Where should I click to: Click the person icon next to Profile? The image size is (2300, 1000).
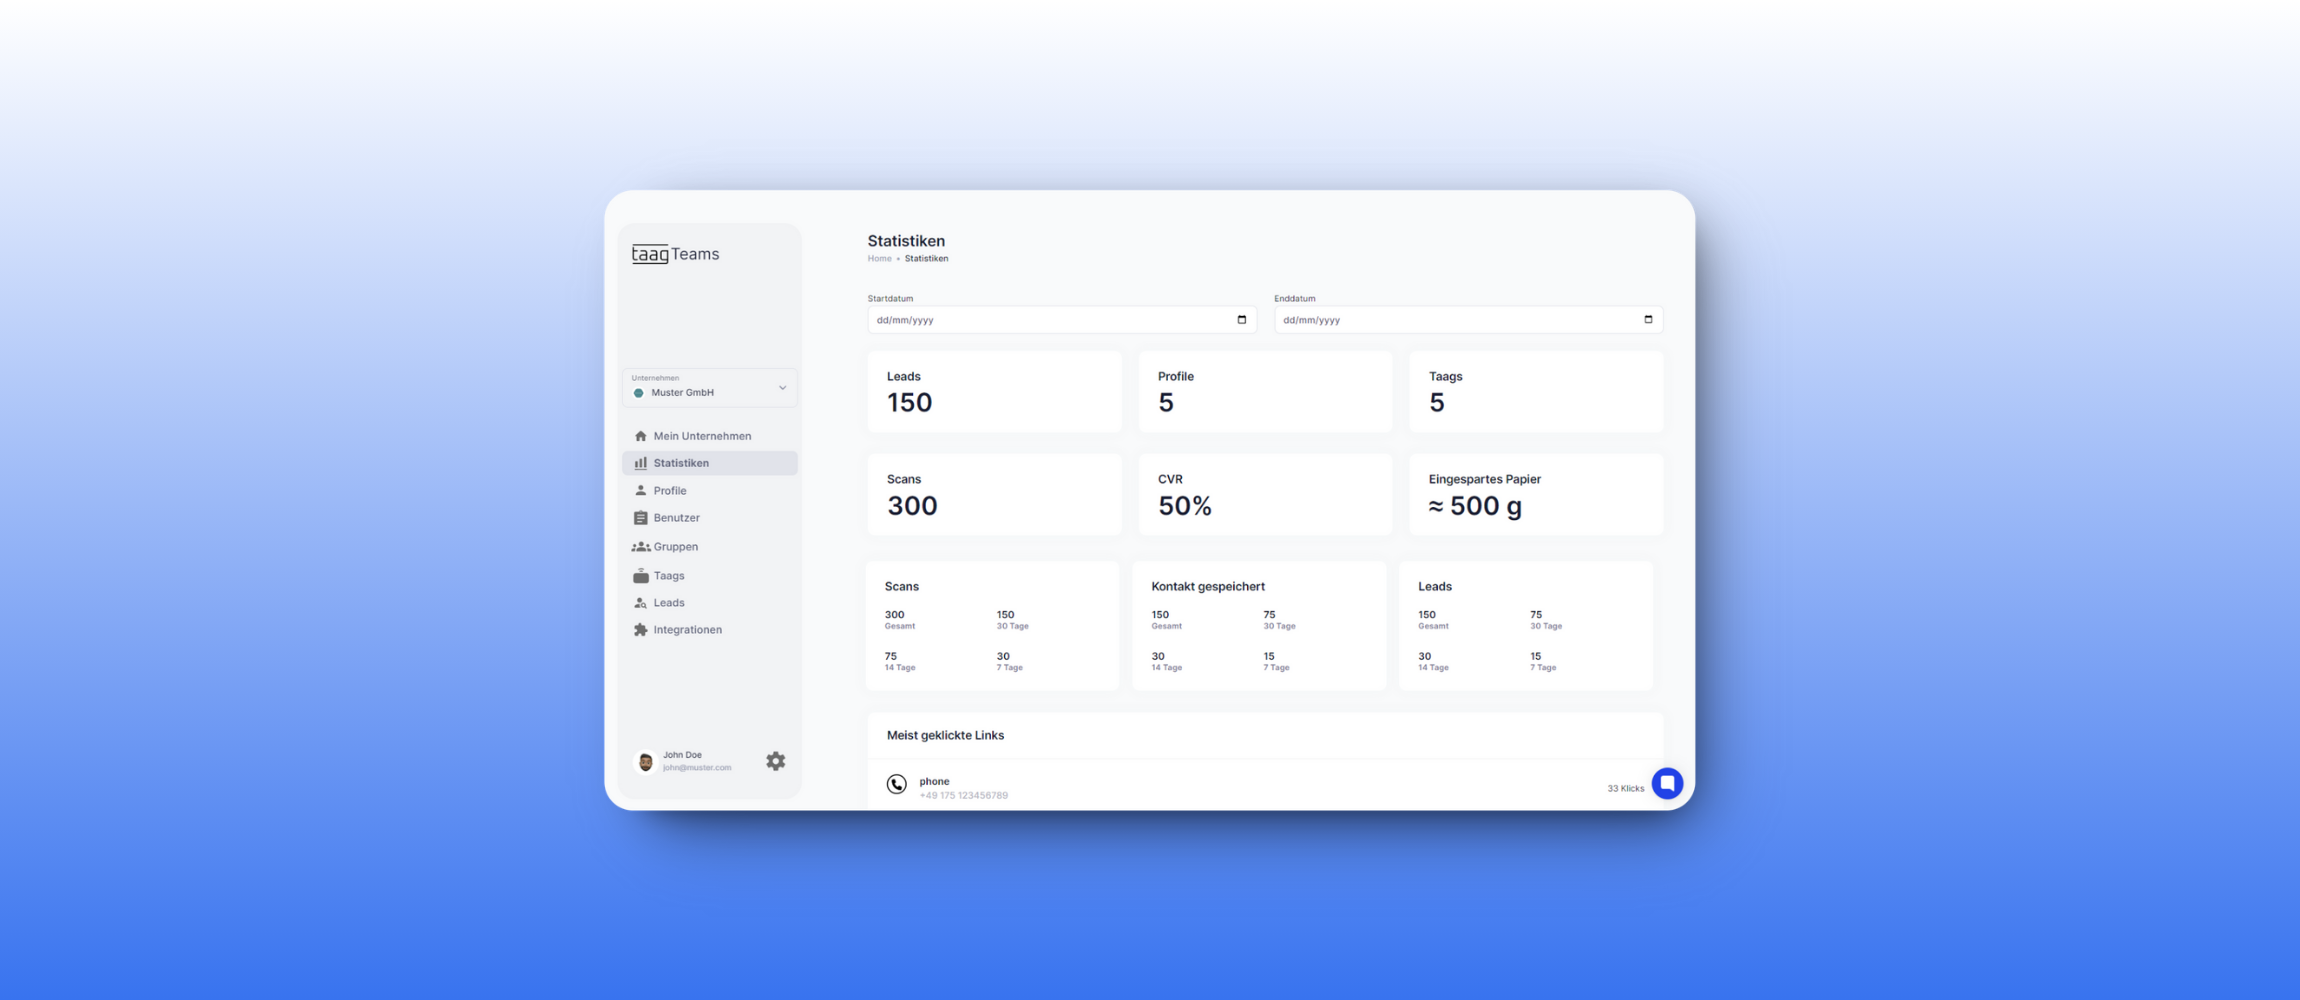tap(640, 491)
